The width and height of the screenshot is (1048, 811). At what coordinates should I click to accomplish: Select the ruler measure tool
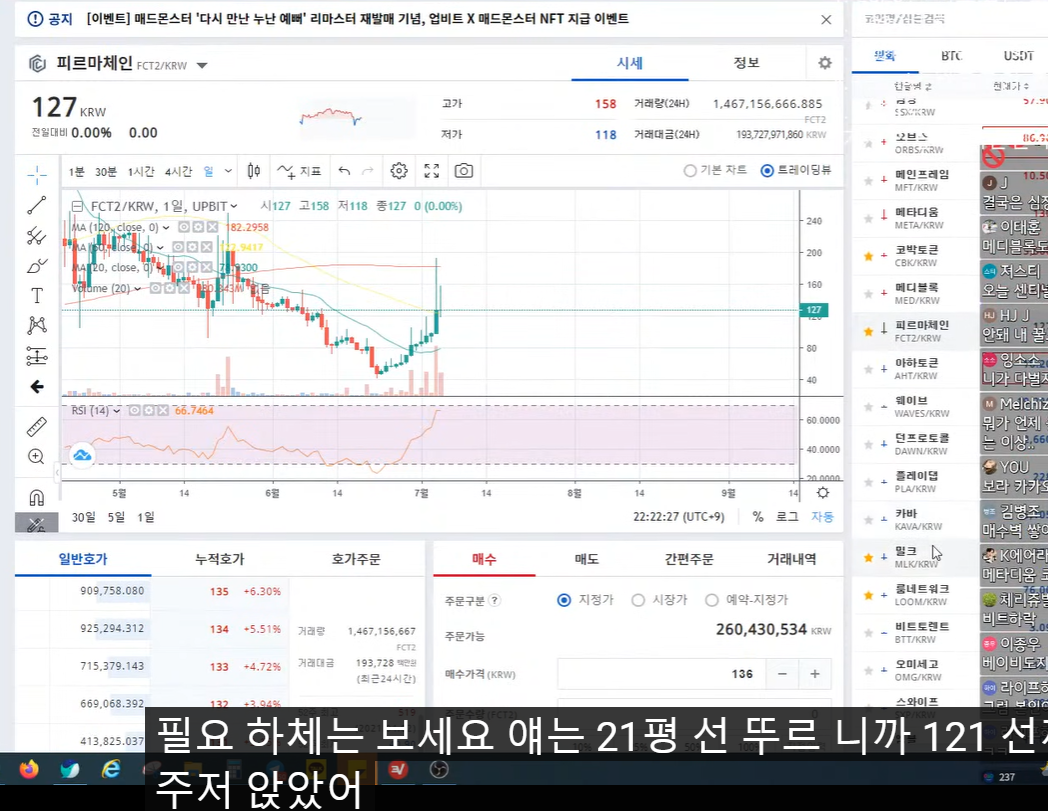(37, 427)
